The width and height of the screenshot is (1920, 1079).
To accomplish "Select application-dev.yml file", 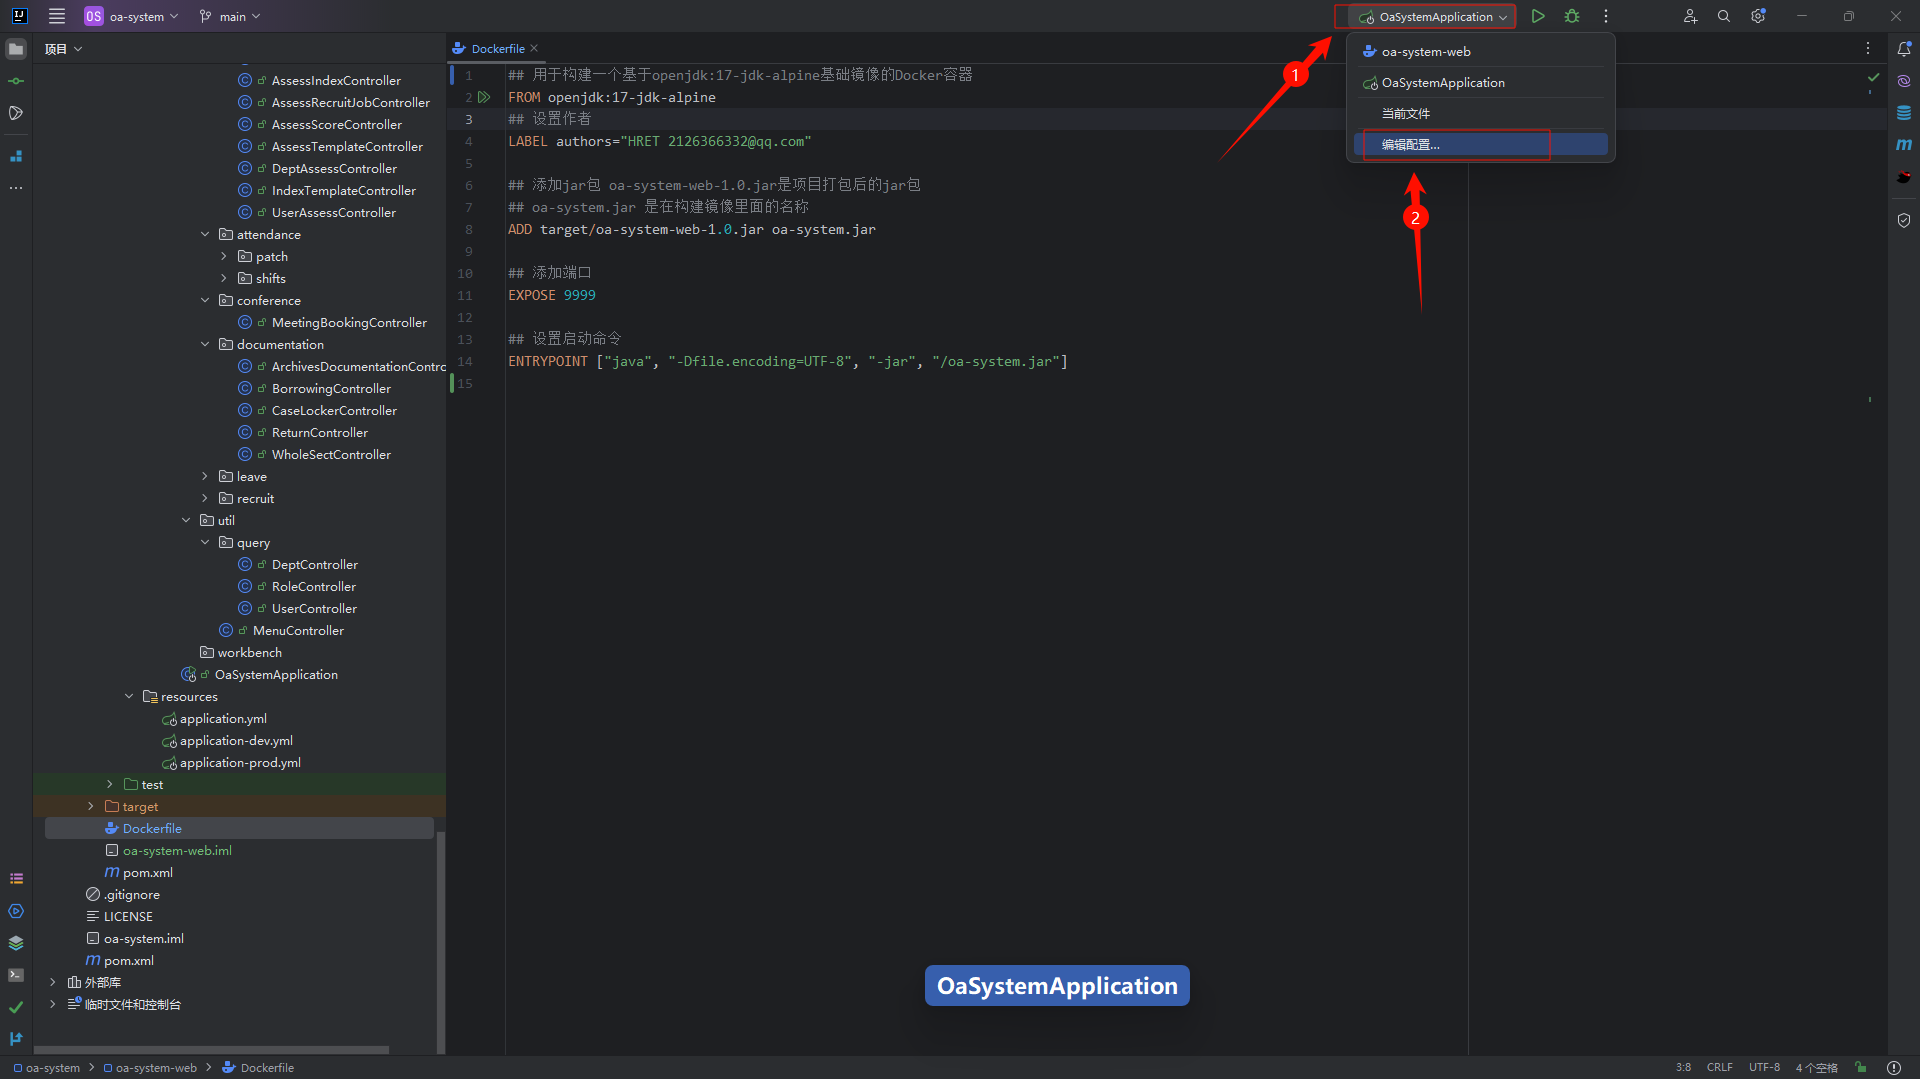I will tap(236, 741).
